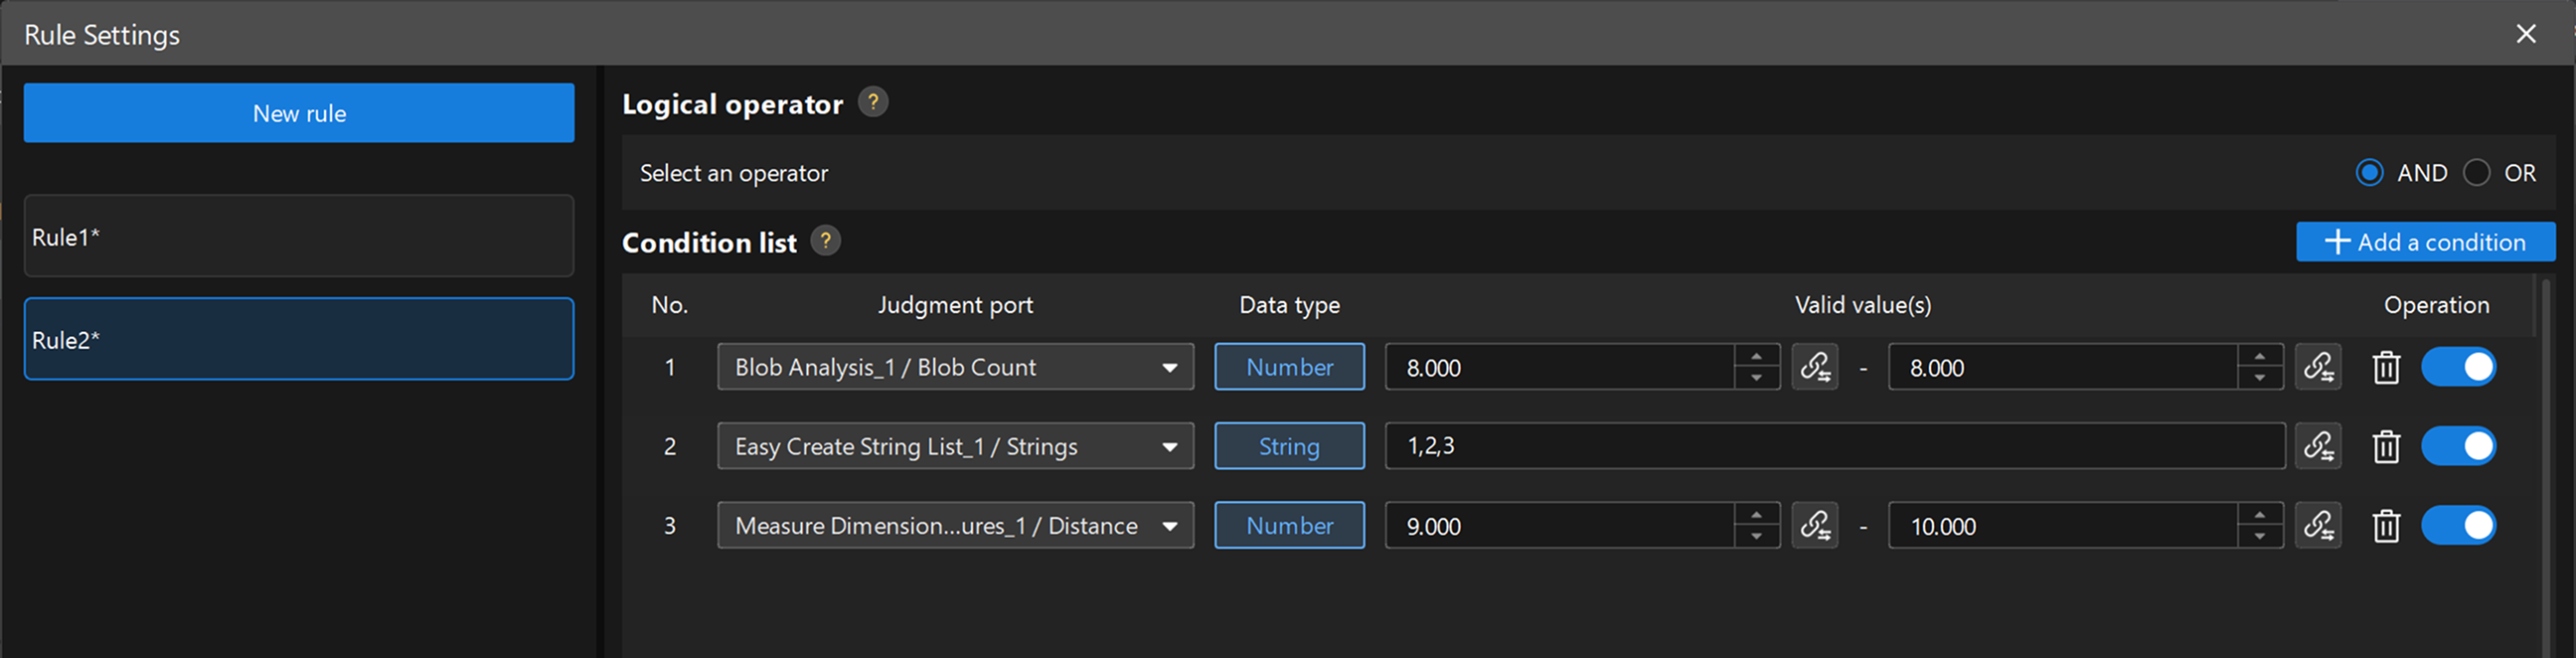The width and height of the screenshot is (2576, 658).
Task: Disable the Distance condition toggle
Action: (x=2458, y=525)
